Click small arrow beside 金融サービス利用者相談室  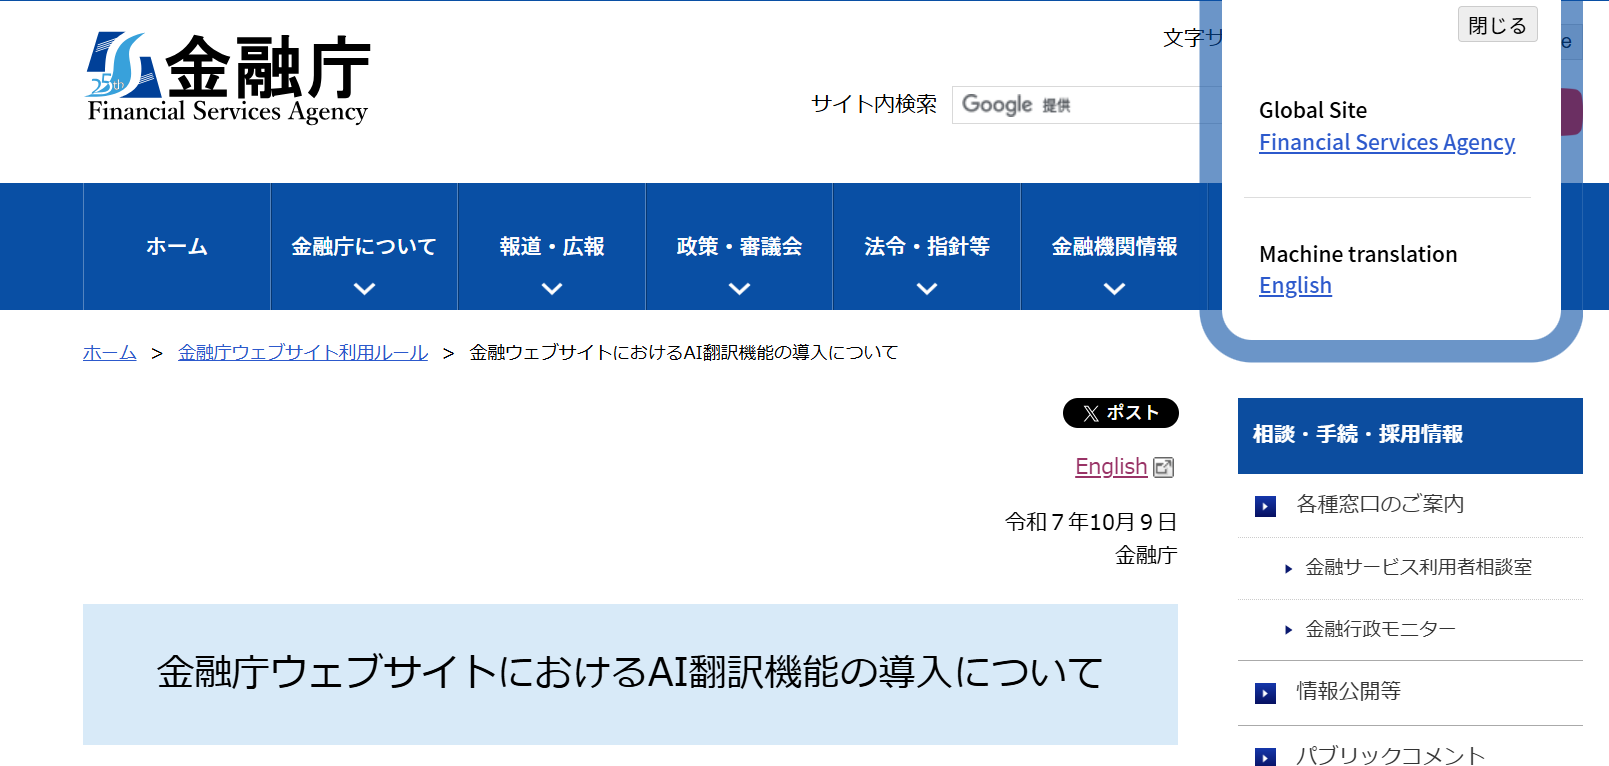tap(1288, 569)
